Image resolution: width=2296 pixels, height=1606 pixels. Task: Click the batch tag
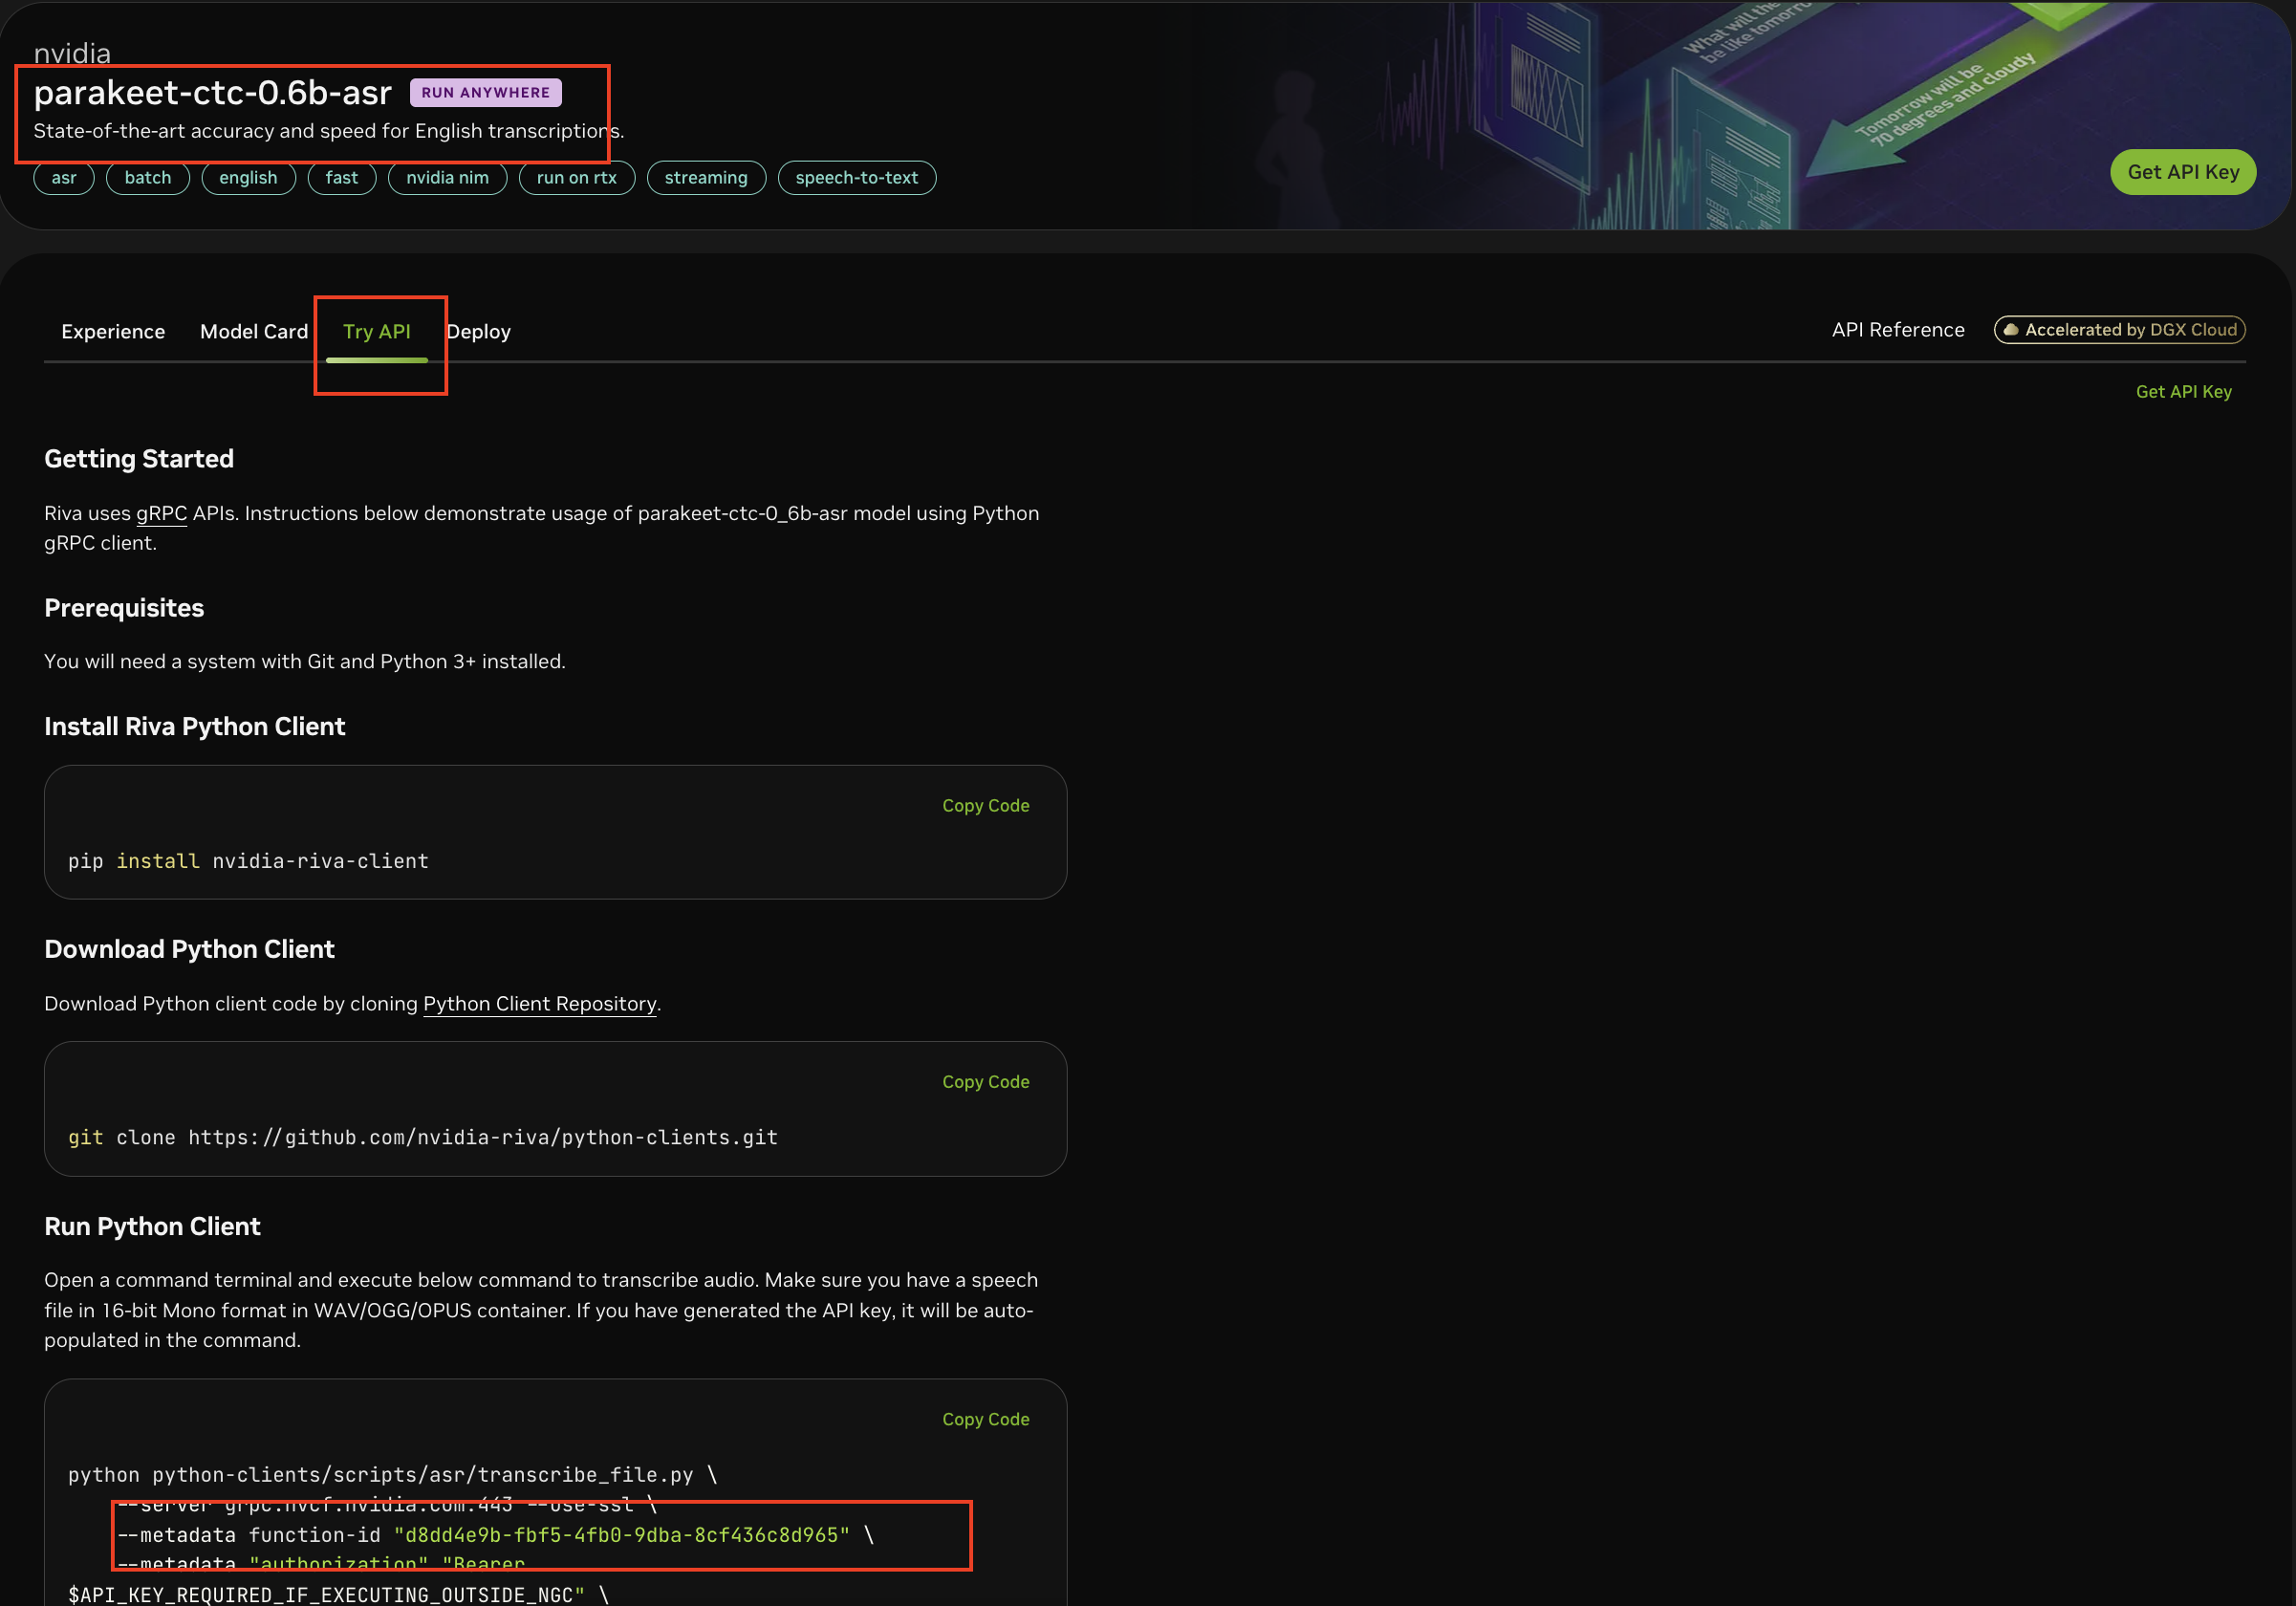tap(148, 178)
